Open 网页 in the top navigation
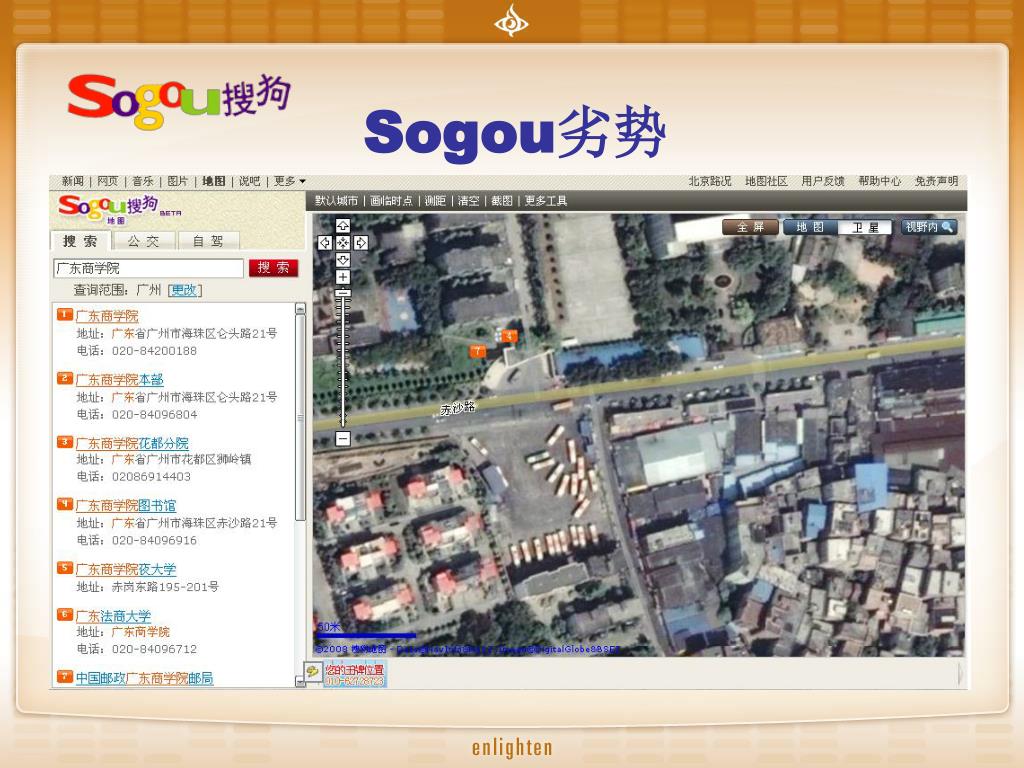Screen dimensions: 1024x768 [x=108, y=181]
